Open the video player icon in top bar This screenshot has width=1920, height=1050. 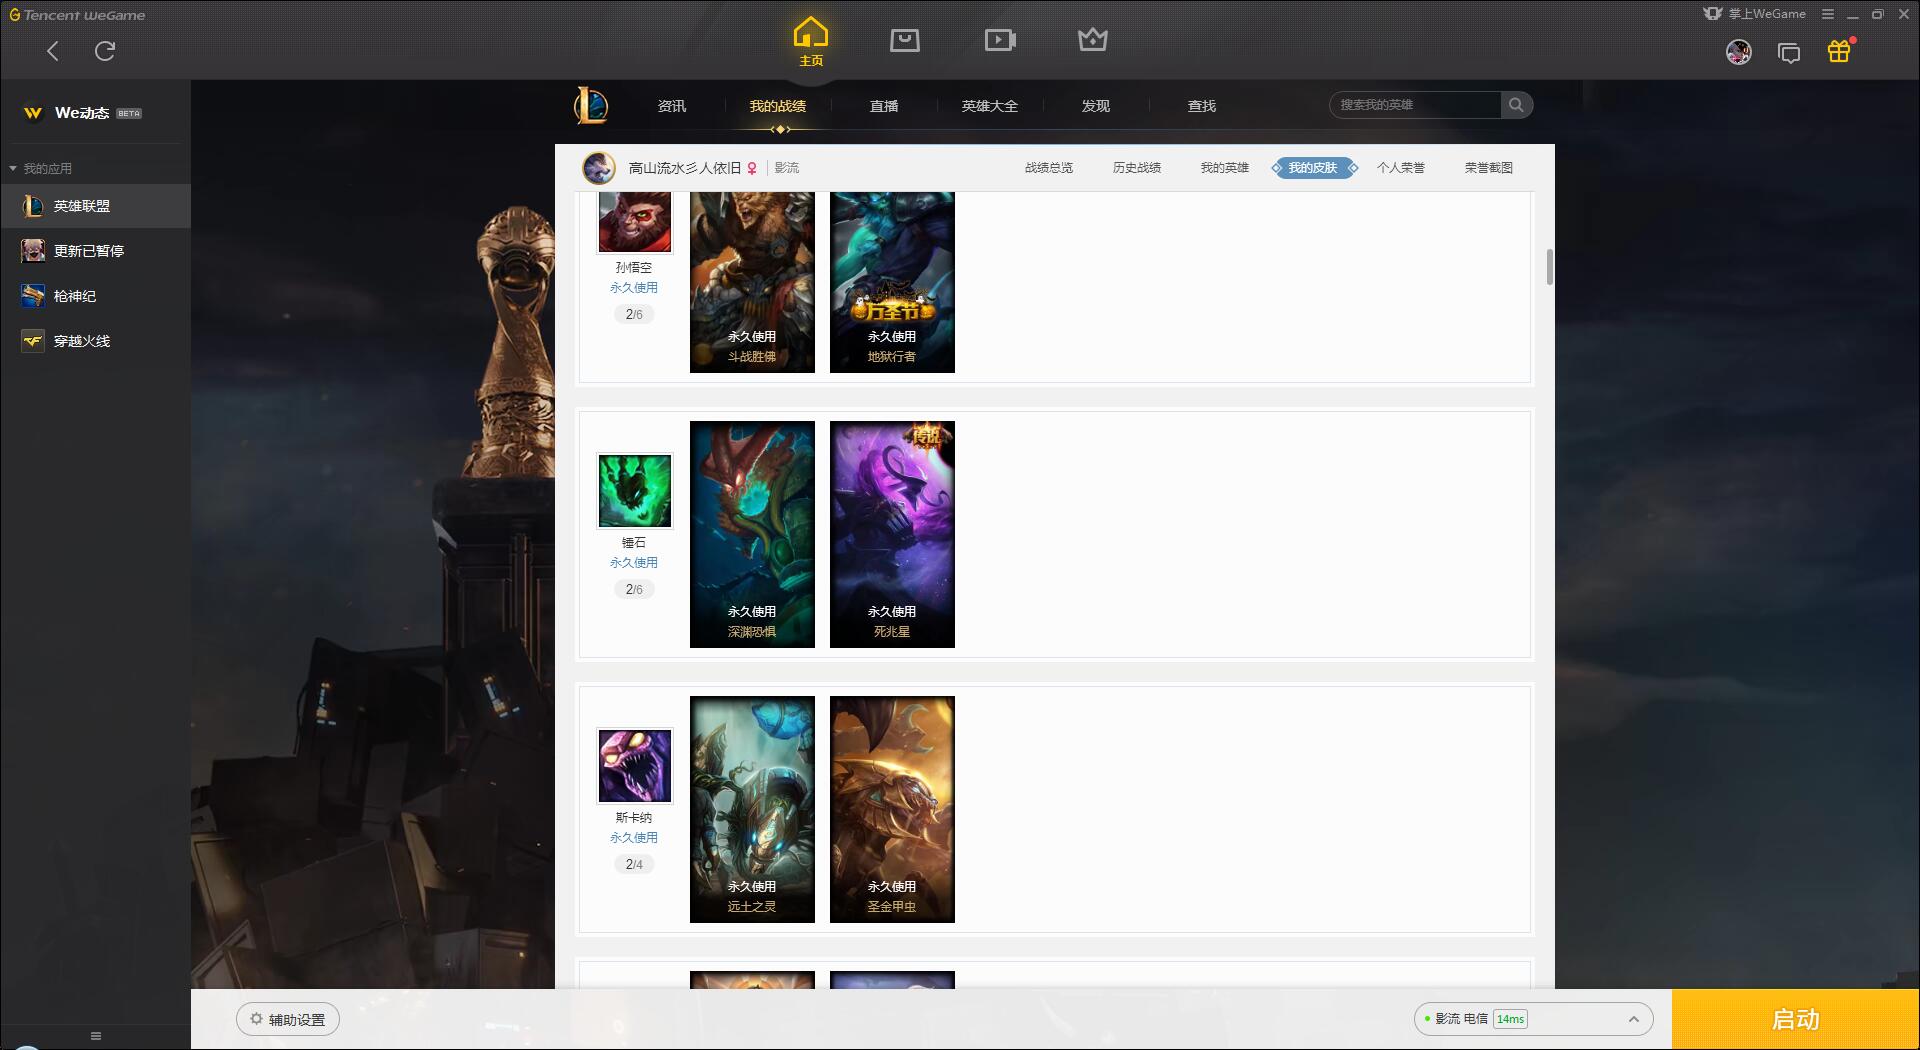click(x=1000, y=40)
